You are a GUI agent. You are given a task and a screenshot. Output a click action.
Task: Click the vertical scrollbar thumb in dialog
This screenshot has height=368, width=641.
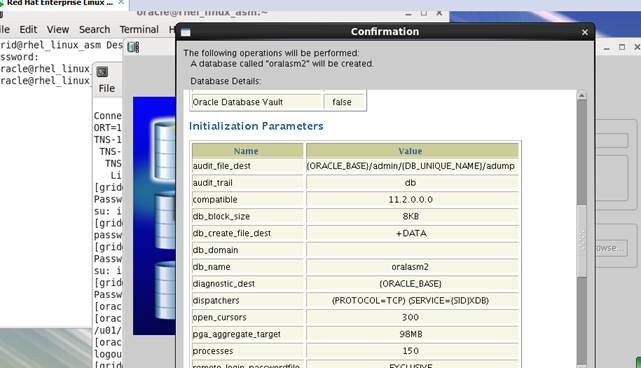[x=581, y=240]
